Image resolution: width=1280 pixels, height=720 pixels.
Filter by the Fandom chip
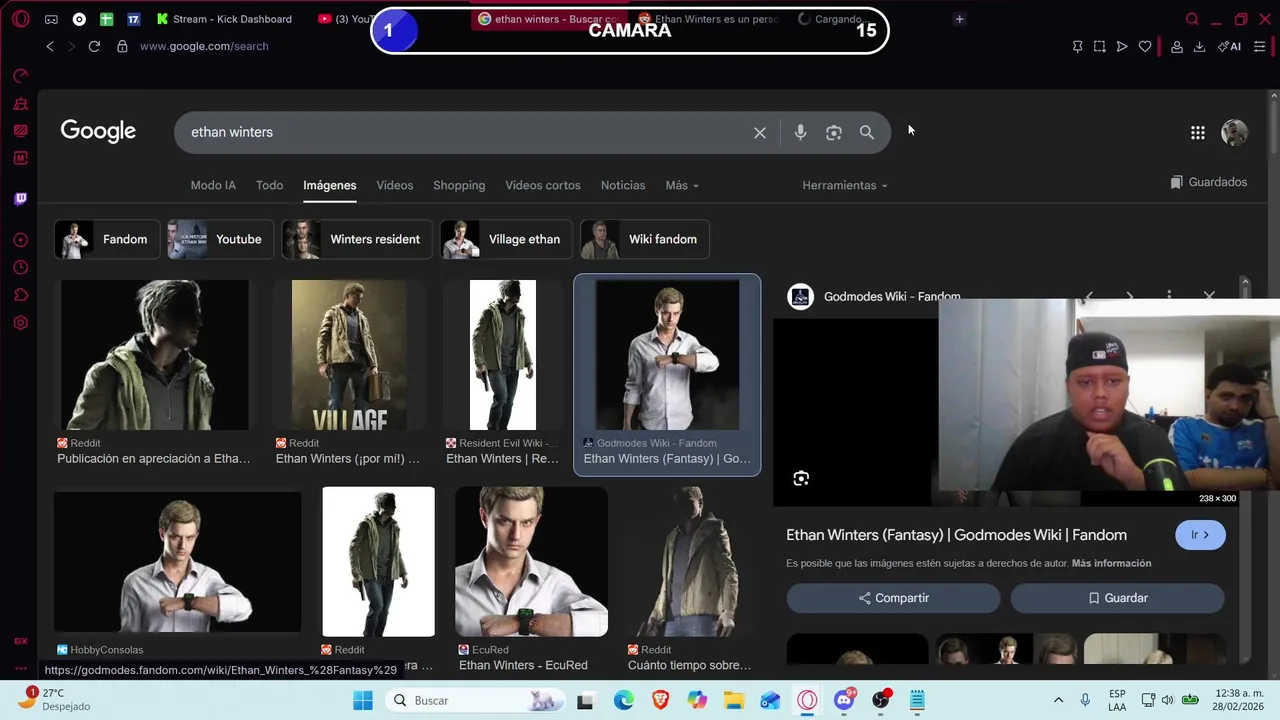(x=107, y=239)
